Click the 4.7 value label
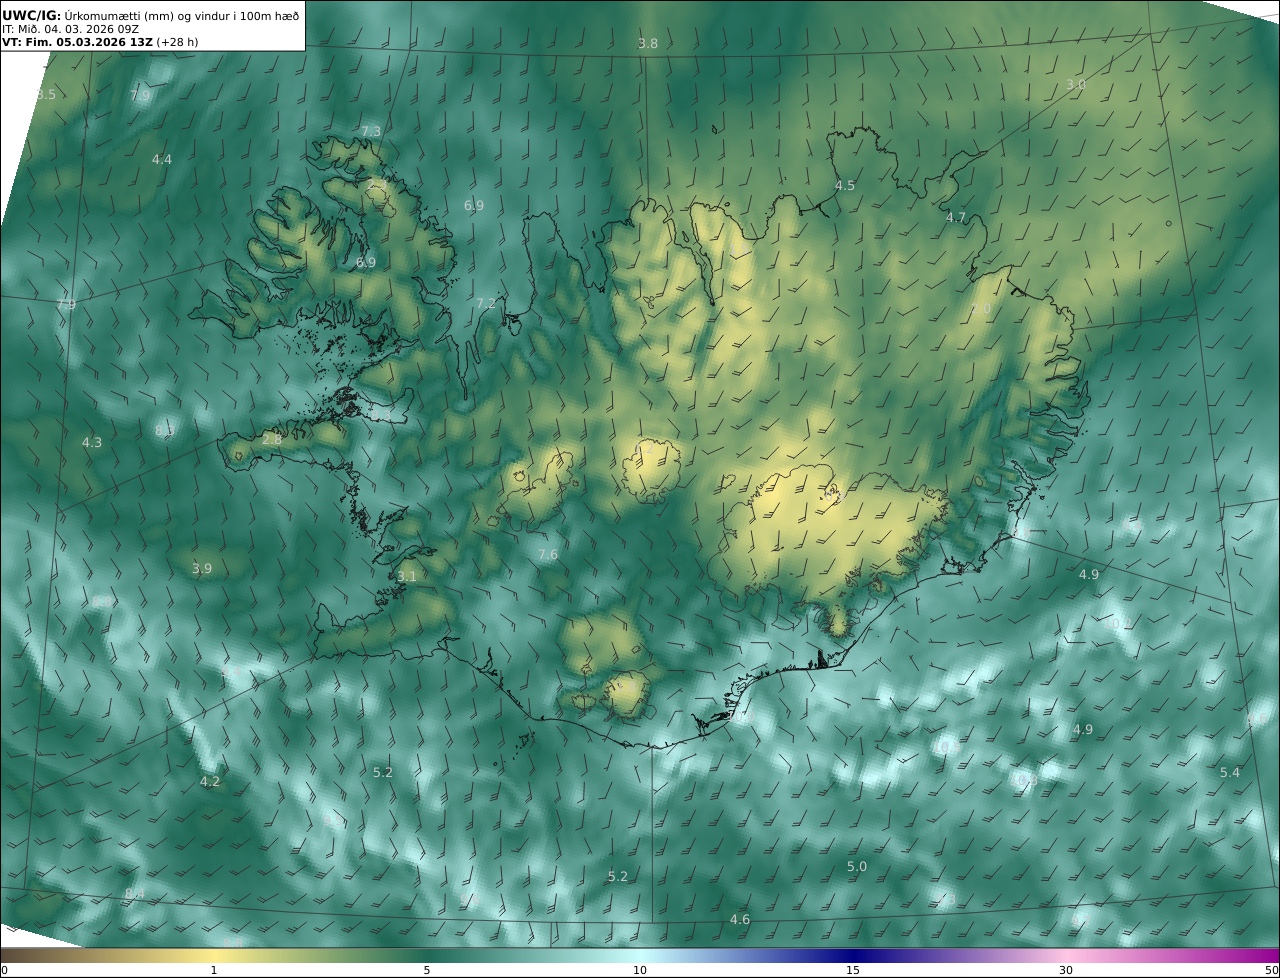Image resolution: width=1280 pixels, height=978 pixels. [x=956, y=217]
